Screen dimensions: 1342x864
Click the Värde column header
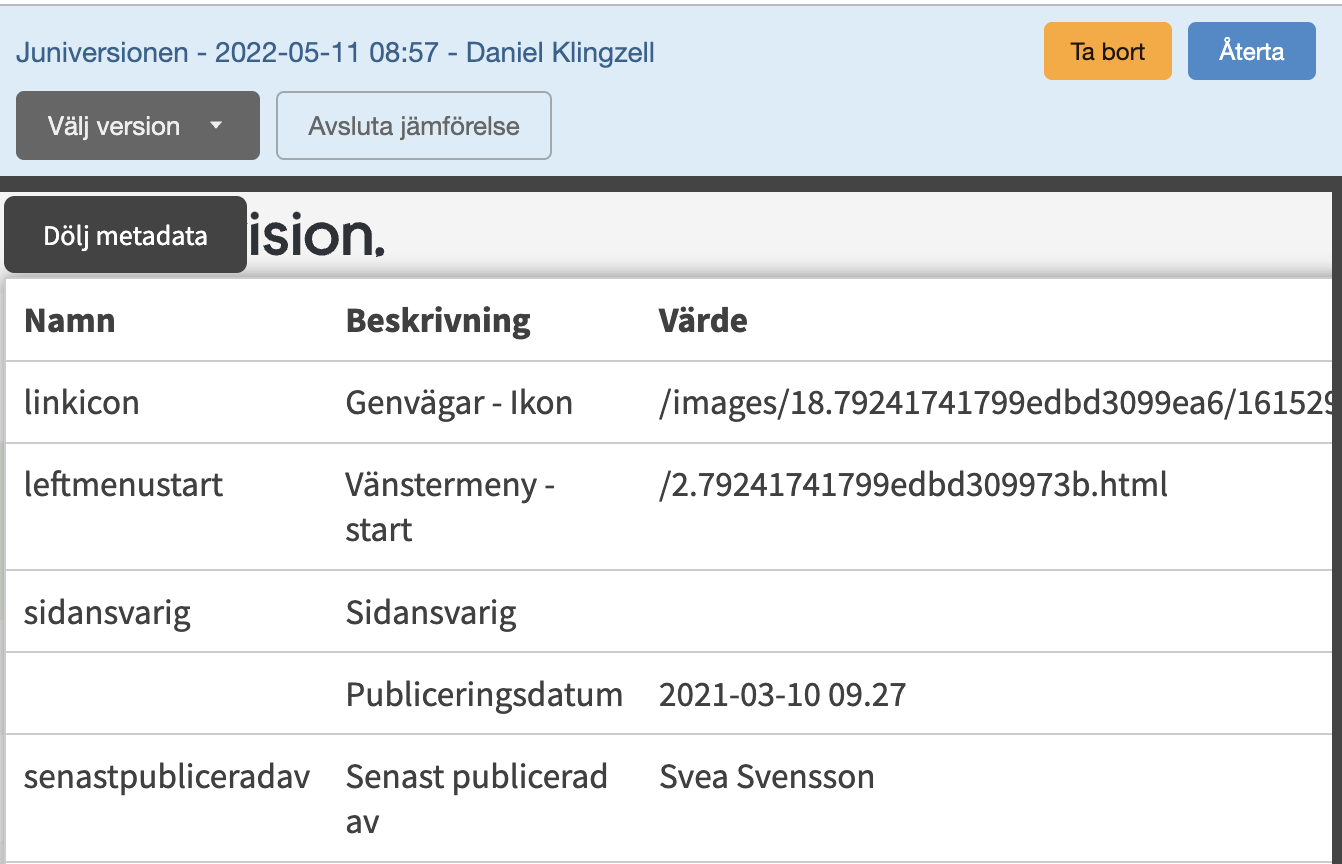[x=703, y=321]
